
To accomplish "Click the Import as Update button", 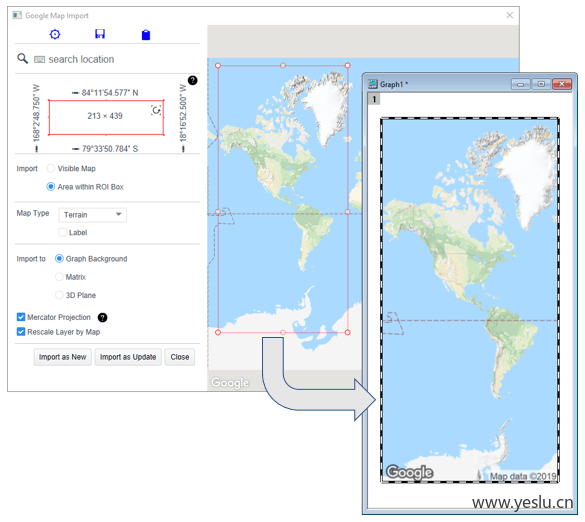I will click(x=128, y=357).
